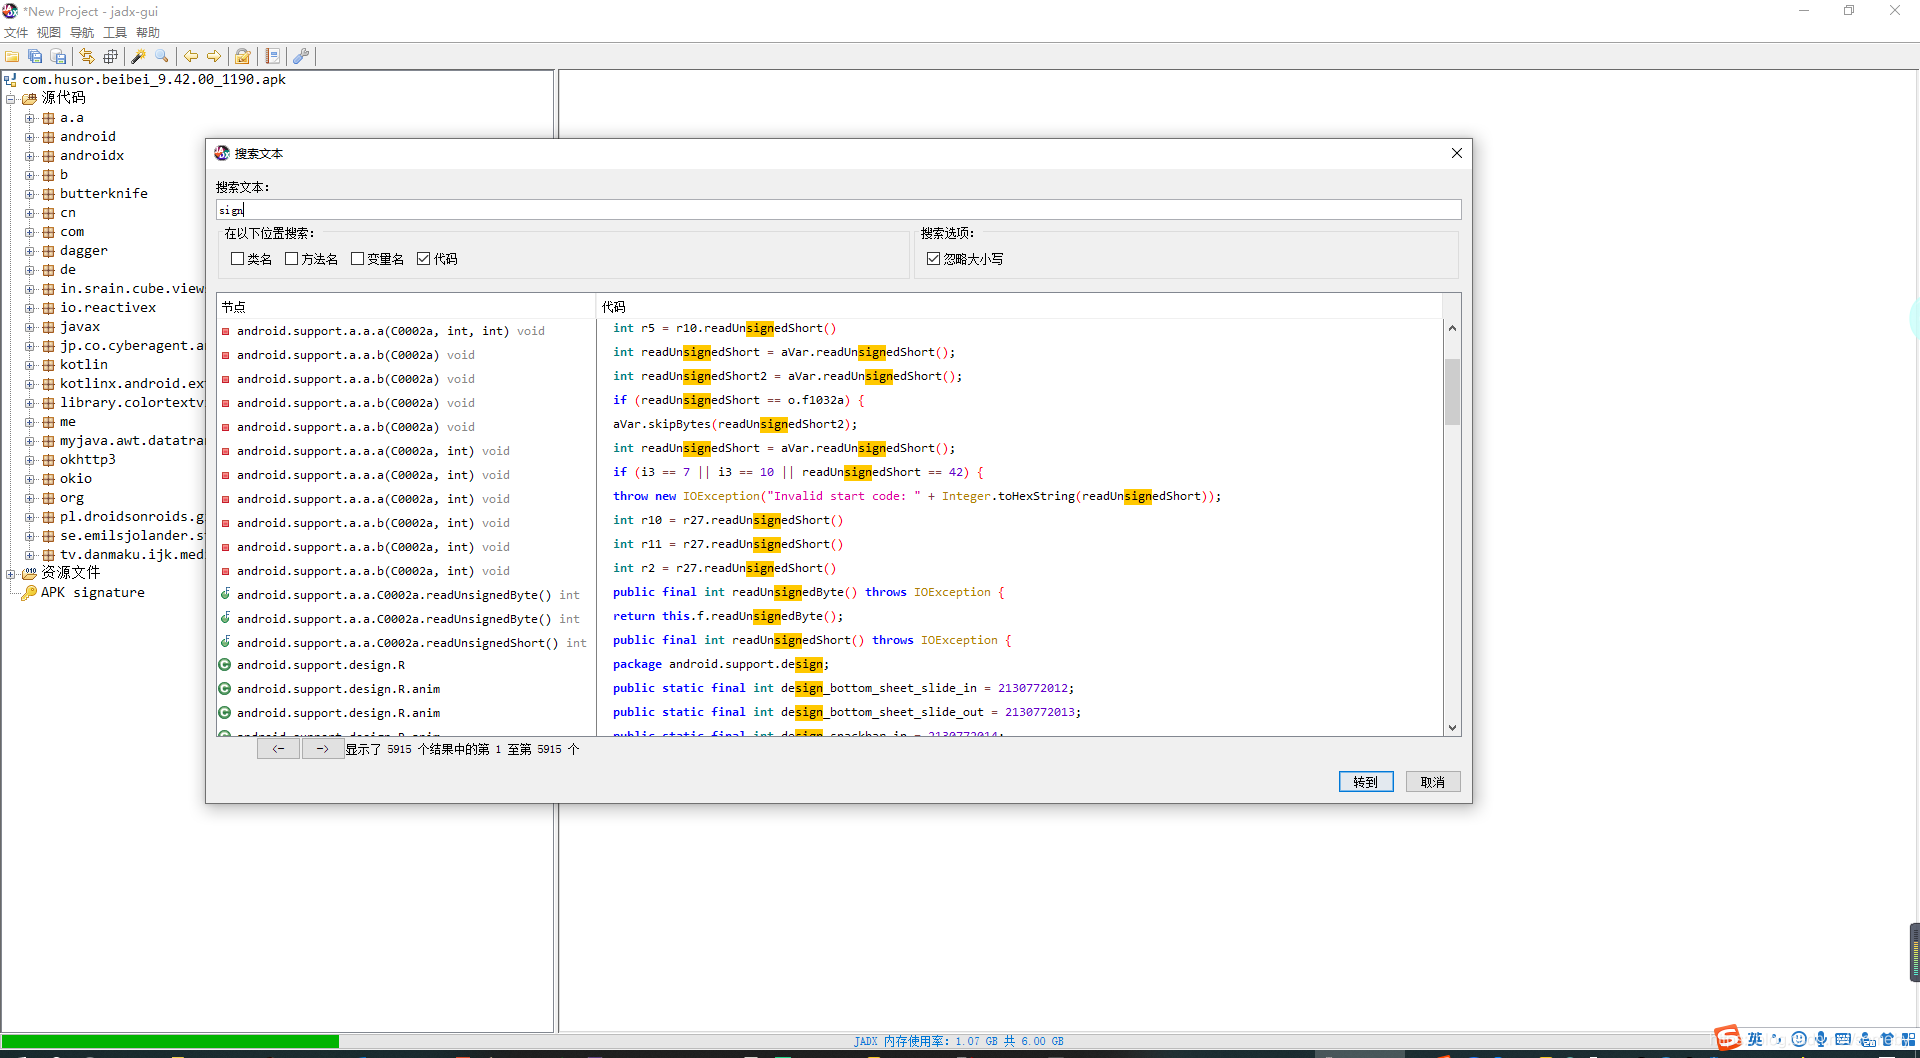Viewport: 1920px width, 1058px height.
Task: Expand the butterknife package node
Action: pyautogui.click(x=30, y=194)
